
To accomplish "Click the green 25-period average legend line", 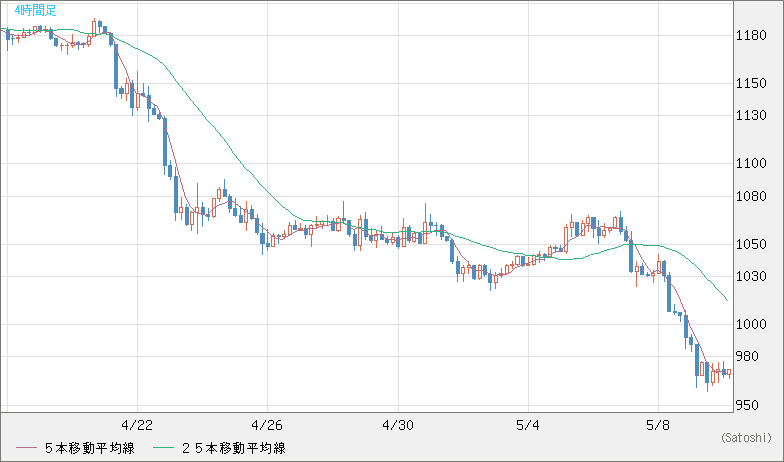I will [x=163, y=448].
